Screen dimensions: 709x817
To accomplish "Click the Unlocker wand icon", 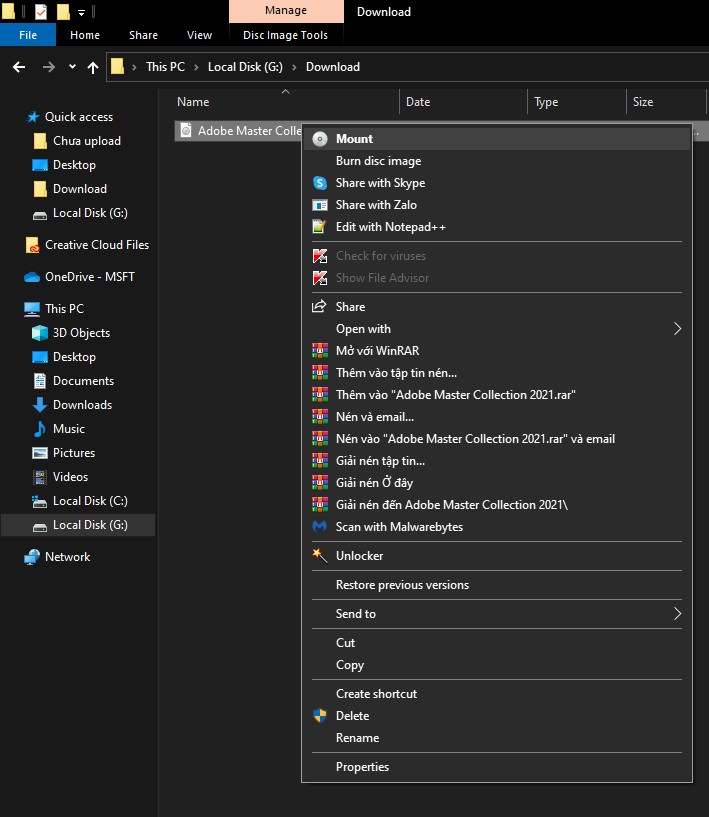I will pos(320,556).
